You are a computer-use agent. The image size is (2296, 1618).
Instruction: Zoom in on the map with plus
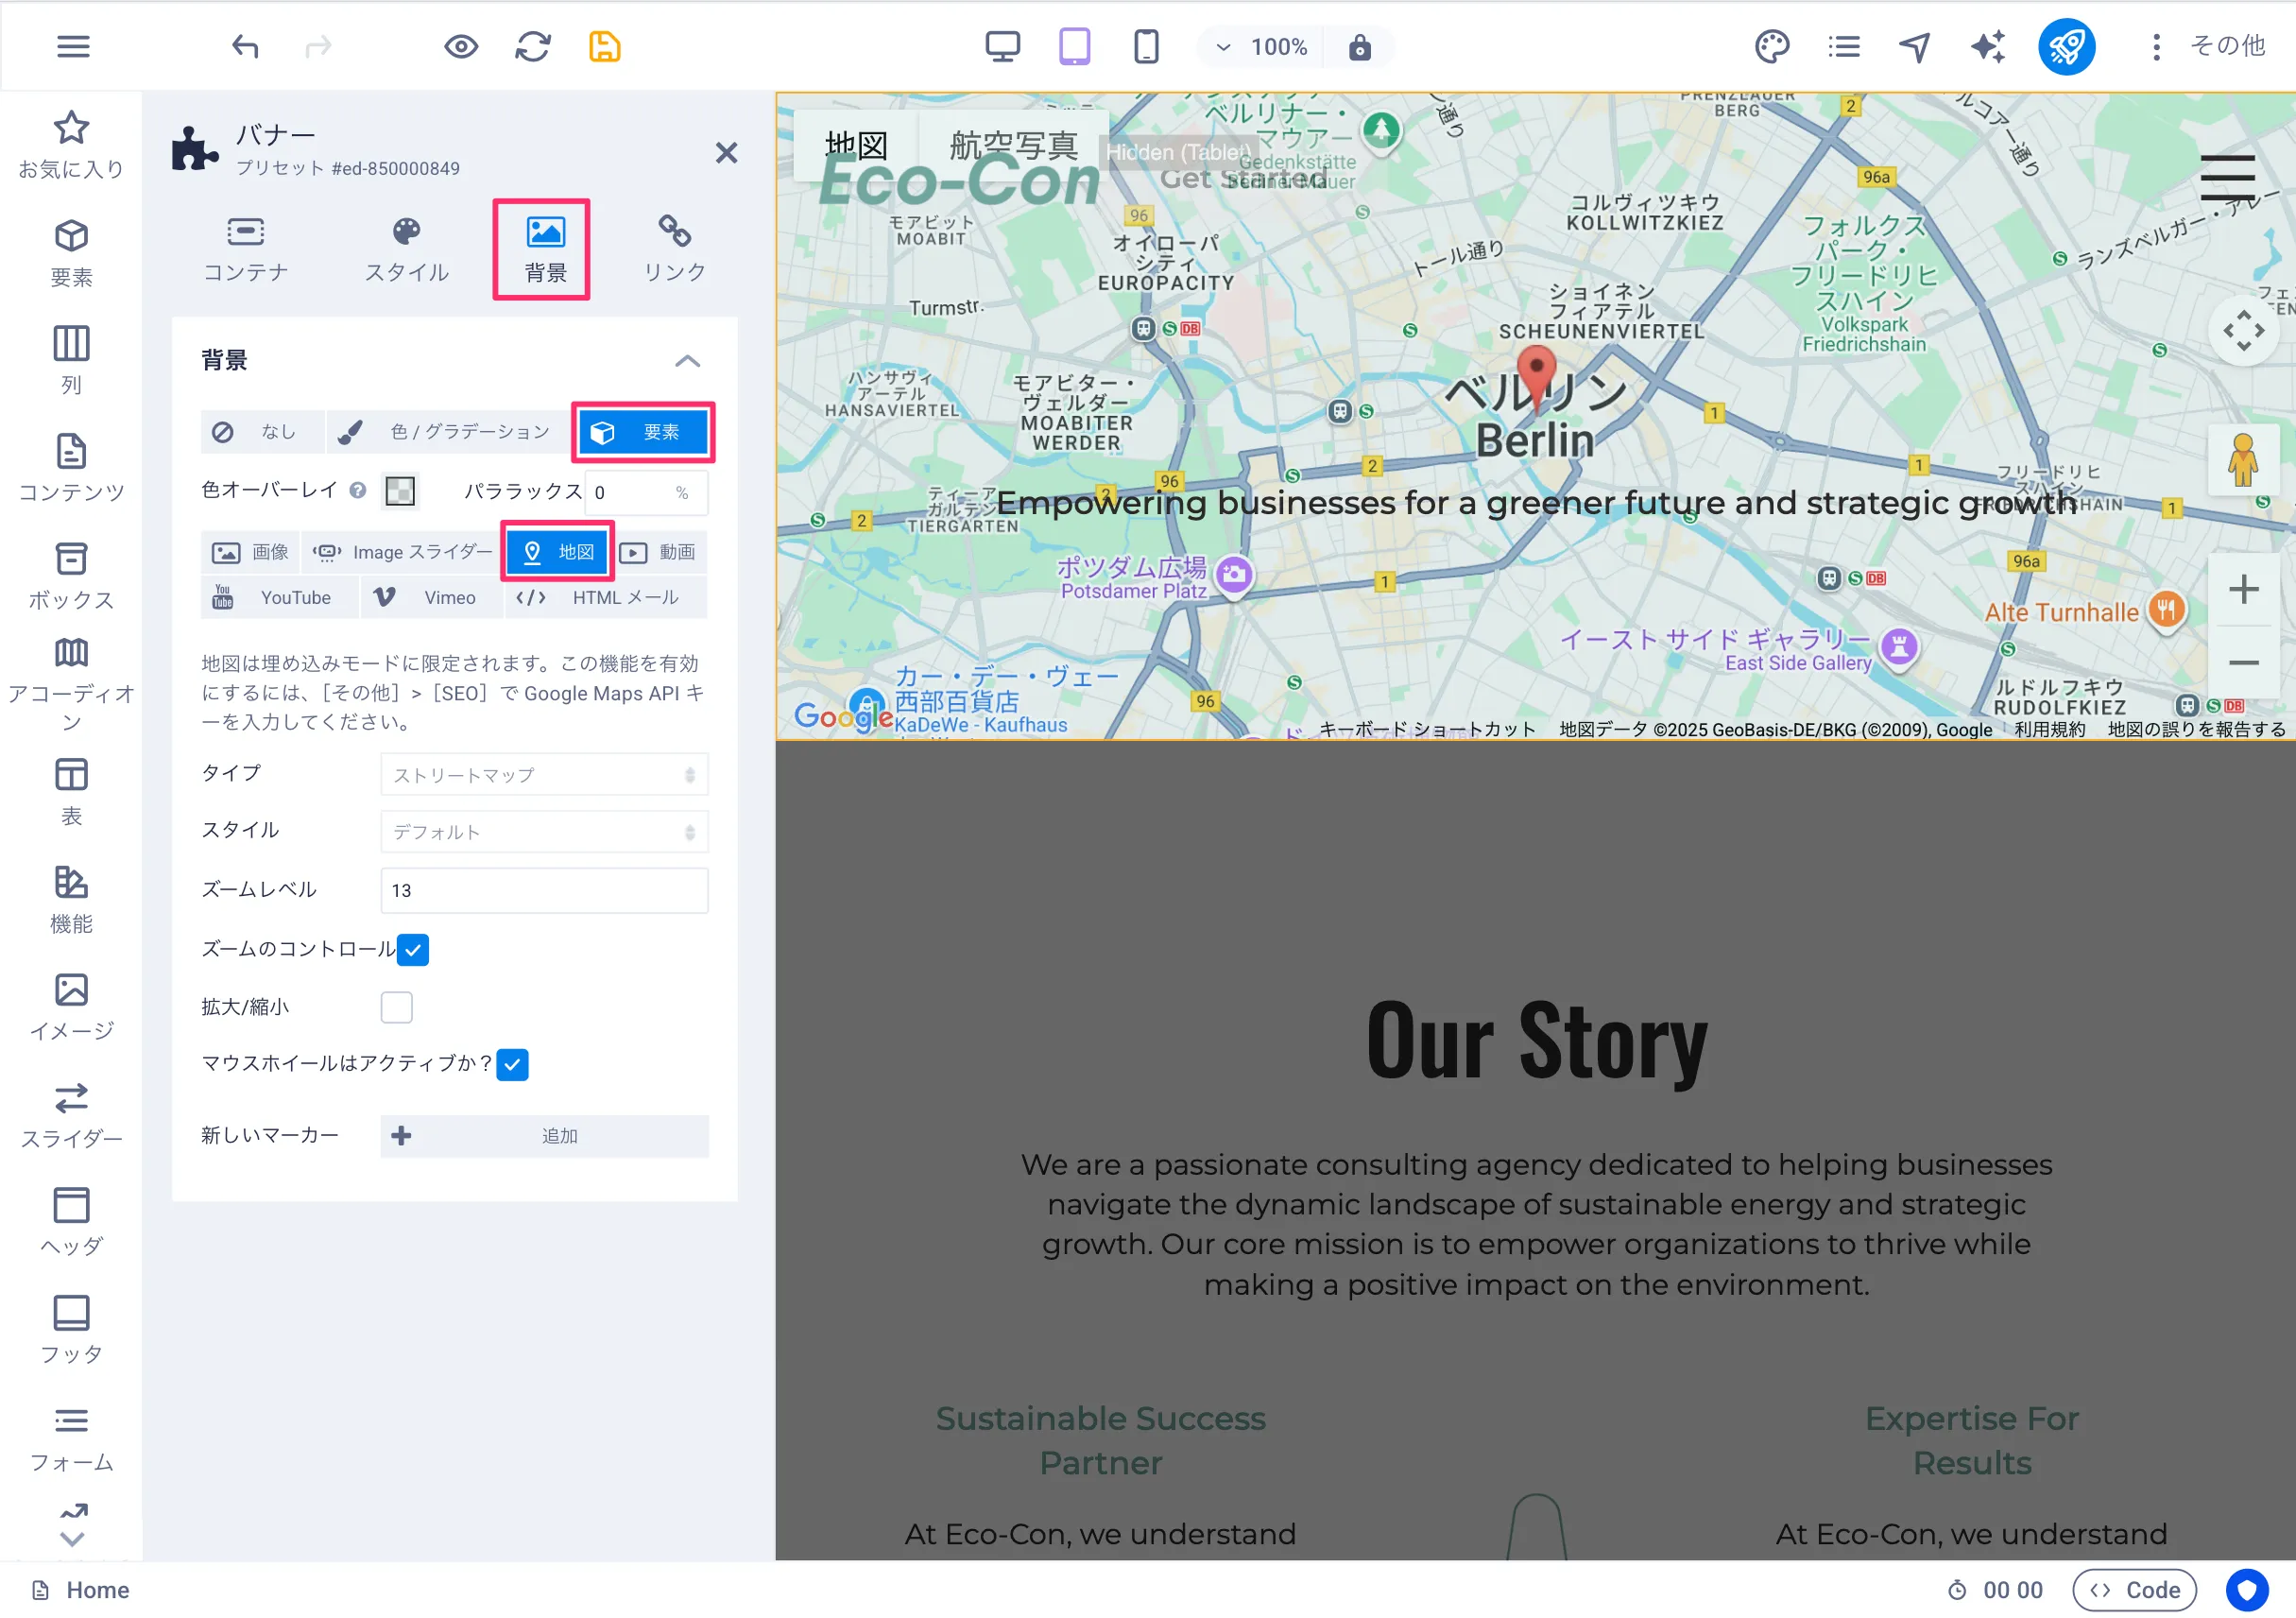tap(2243, 589)
